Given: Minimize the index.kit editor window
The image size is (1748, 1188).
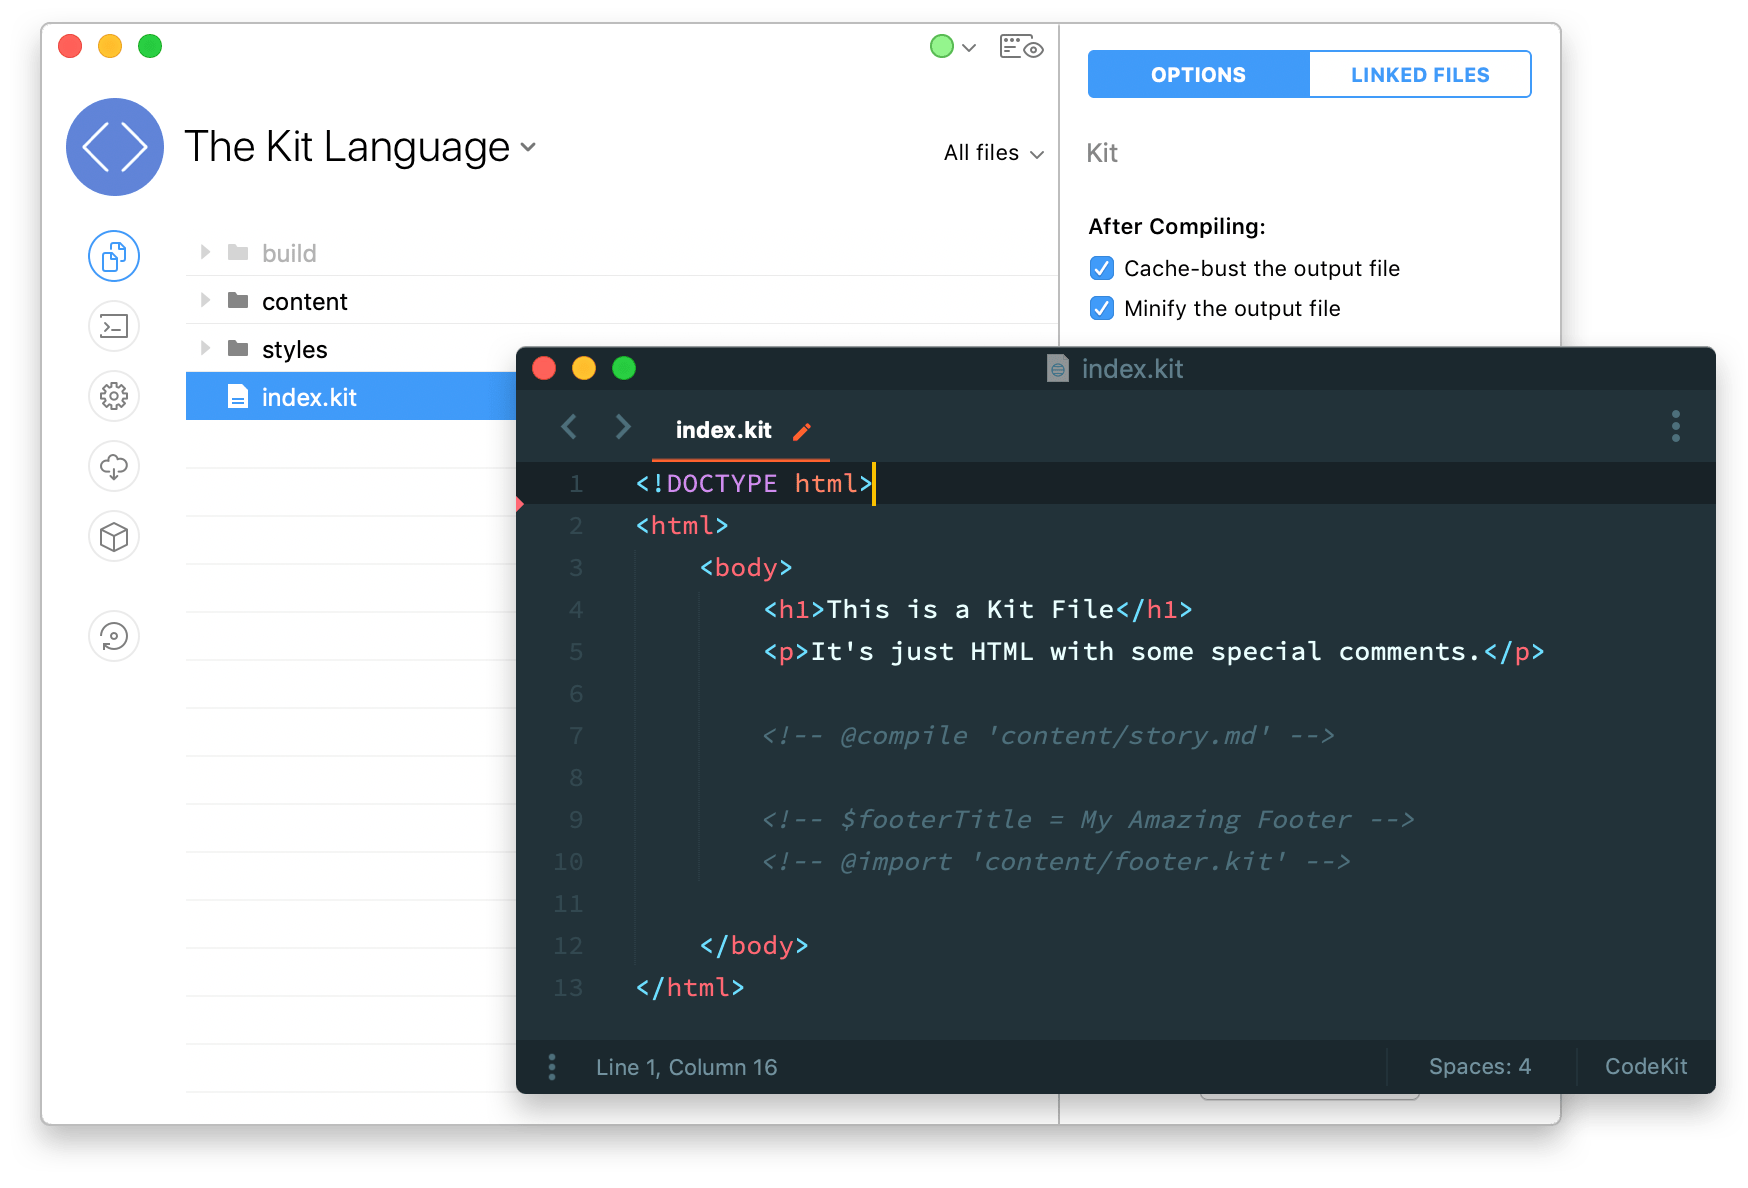Looking at the screenshot, I should (584, 368).
